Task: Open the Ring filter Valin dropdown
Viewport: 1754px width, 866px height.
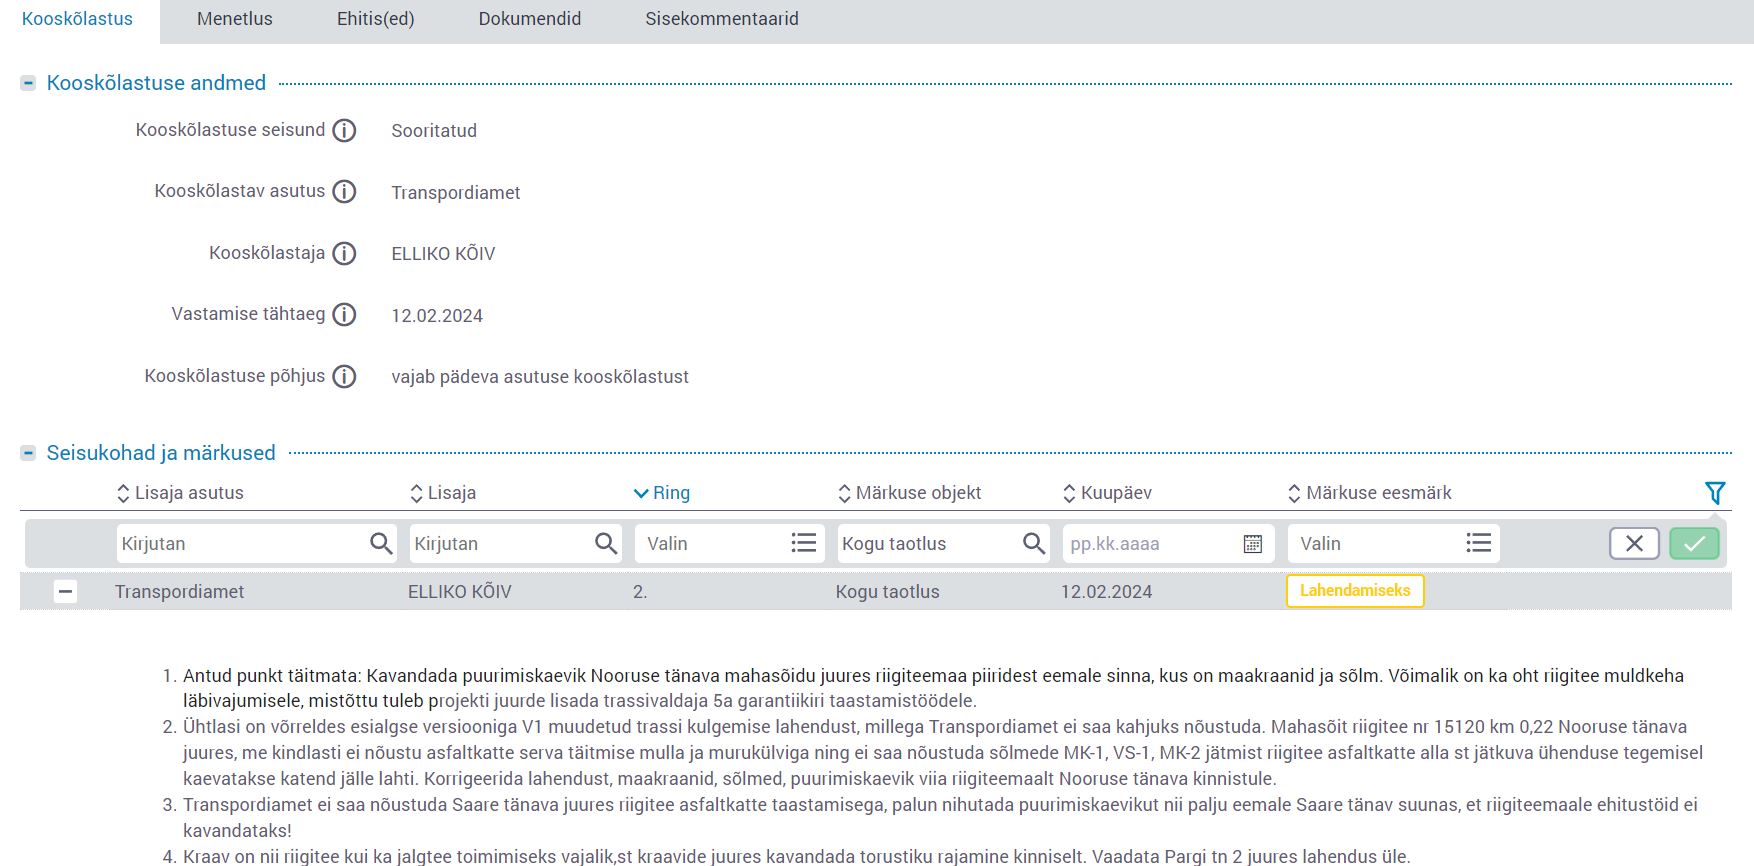Action: click(x=730, y=544)
